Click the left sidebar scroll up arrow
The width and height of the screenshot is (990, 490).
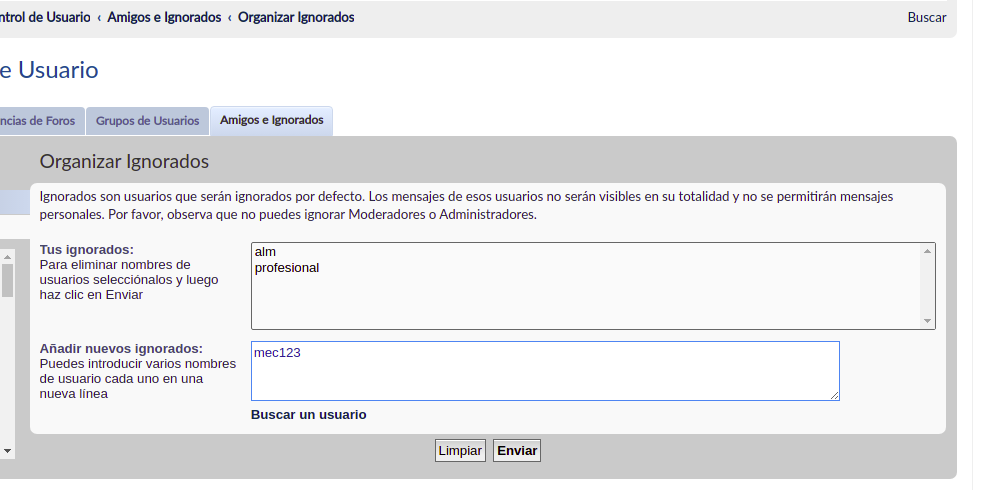point(8,256)
